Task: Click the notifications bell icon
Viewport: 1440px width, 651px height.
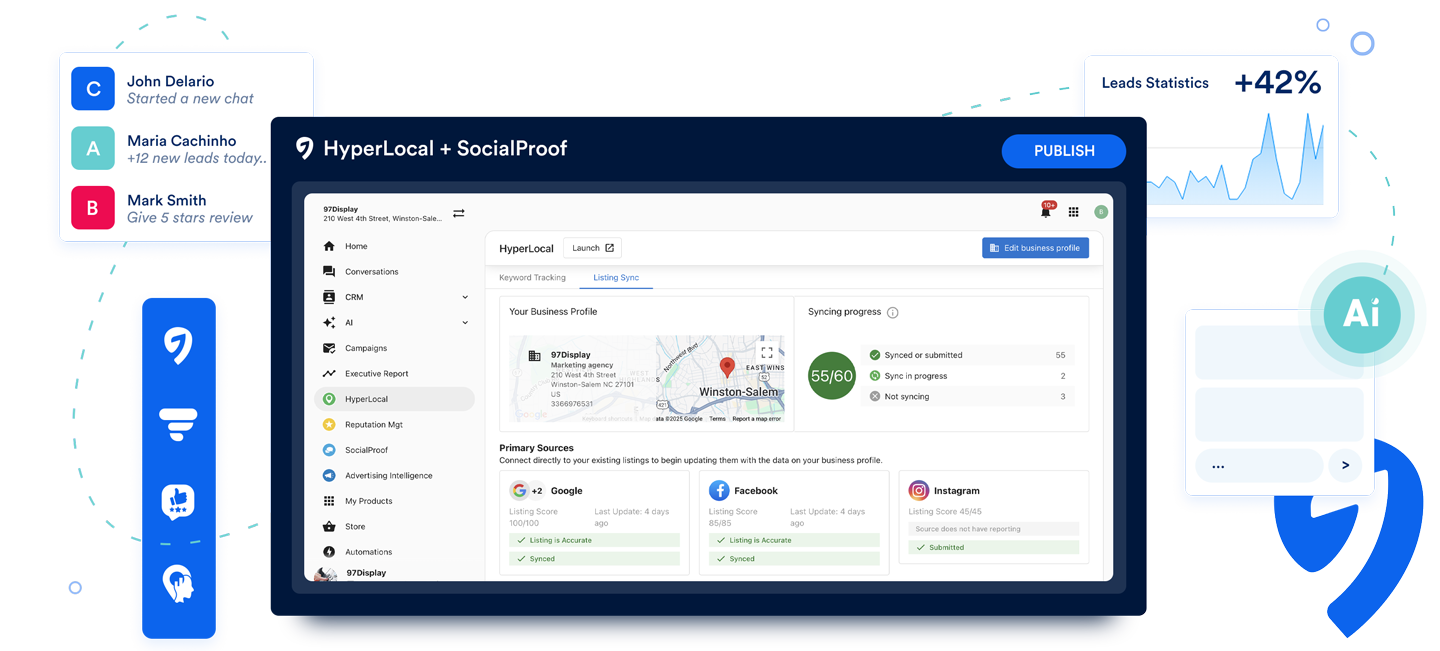Action: click(1046, 212)
